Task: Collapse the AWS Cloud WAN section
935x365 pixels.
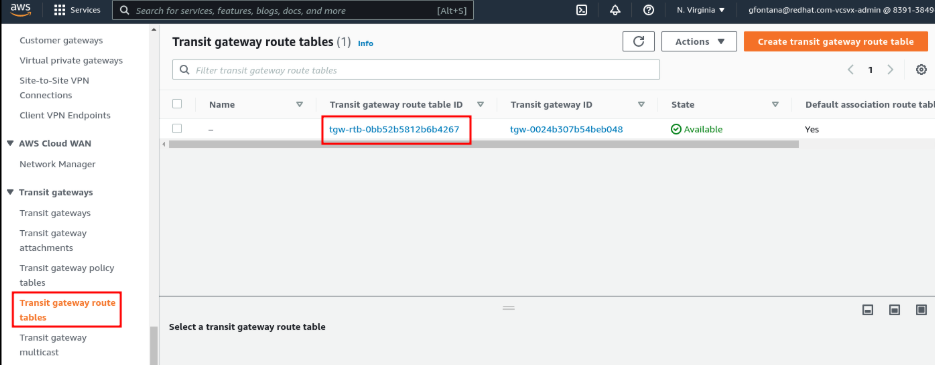Action: (10, 144)
